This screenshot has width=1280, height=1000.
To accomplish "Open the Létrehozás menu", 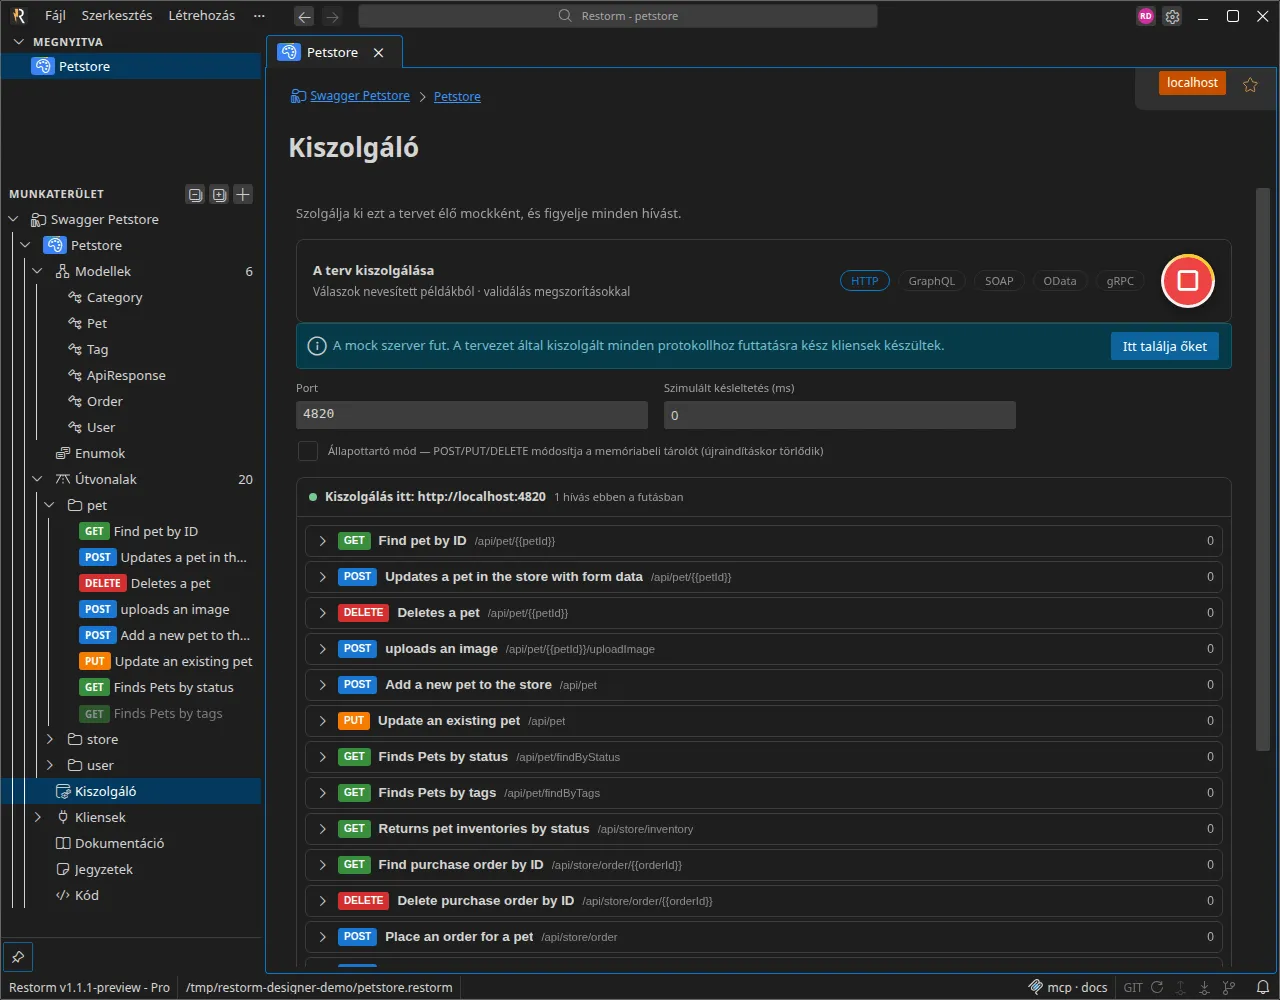I will [202, 16].
